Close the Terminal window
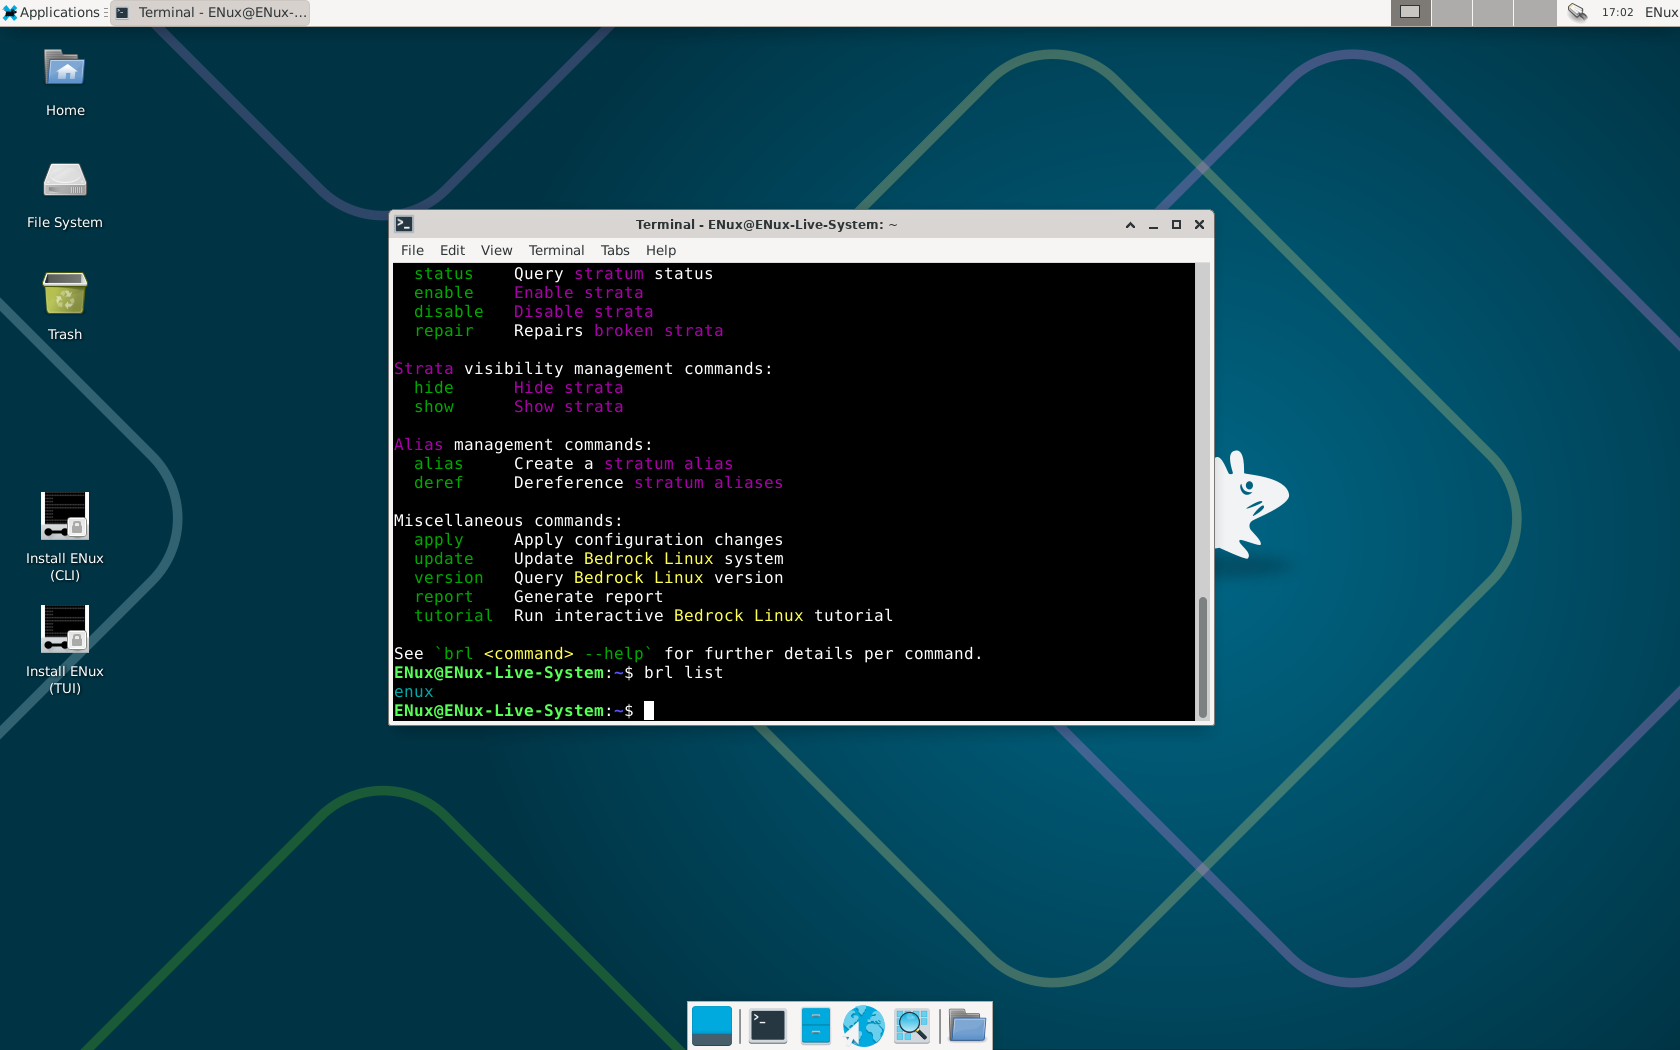 click(1199, 225)
